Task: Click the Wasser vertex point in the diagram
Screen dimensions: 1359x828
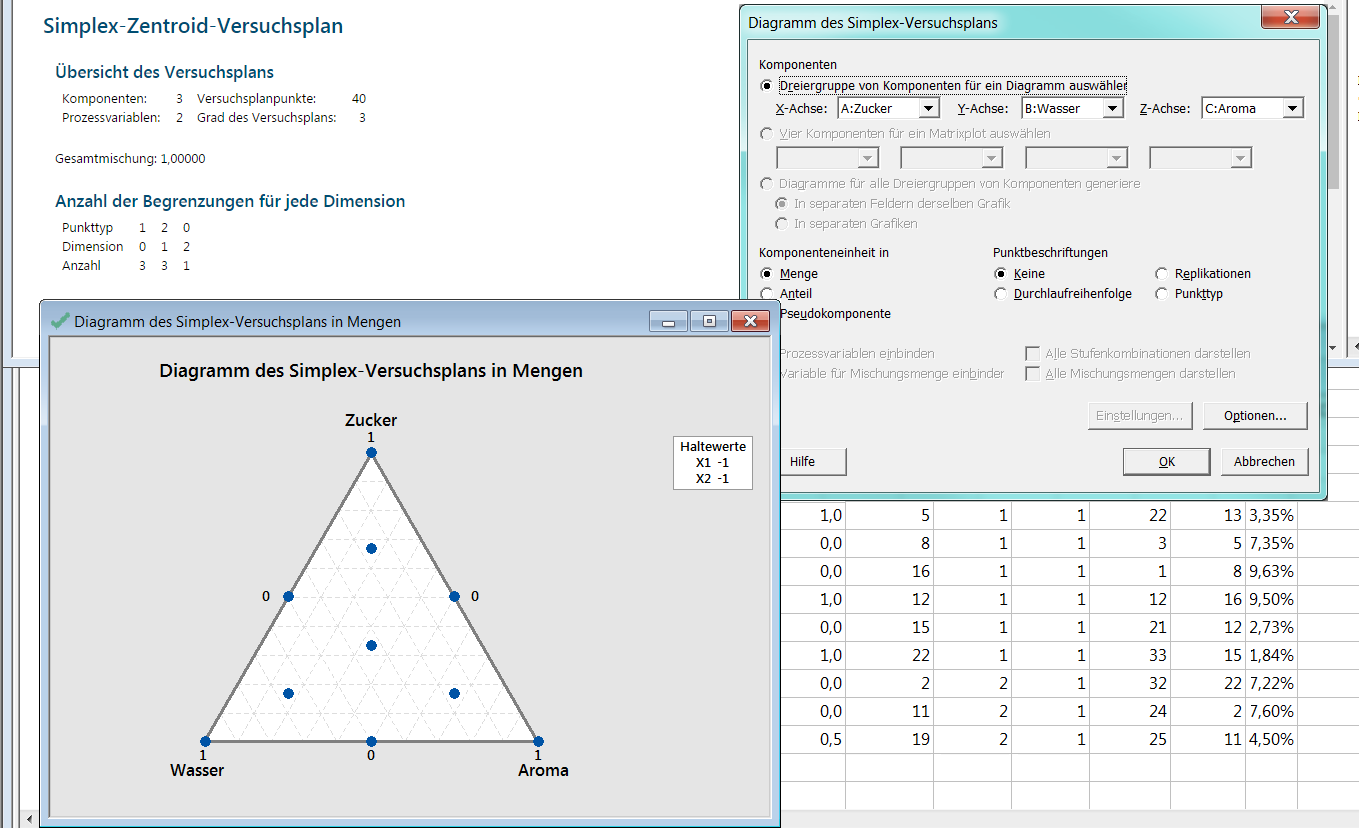Action: point(205,741)
